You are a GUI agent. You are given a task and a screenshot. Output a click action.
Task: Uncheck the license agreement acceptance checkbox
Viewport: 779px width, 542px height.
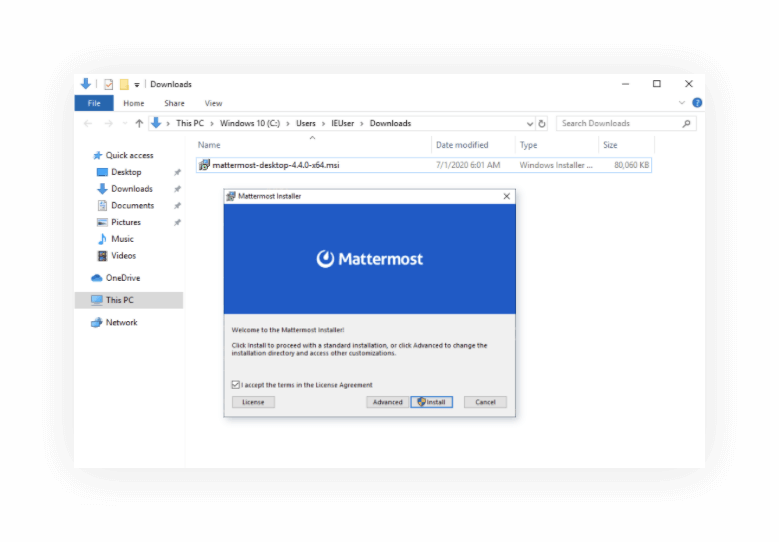[x=235, y=385]
